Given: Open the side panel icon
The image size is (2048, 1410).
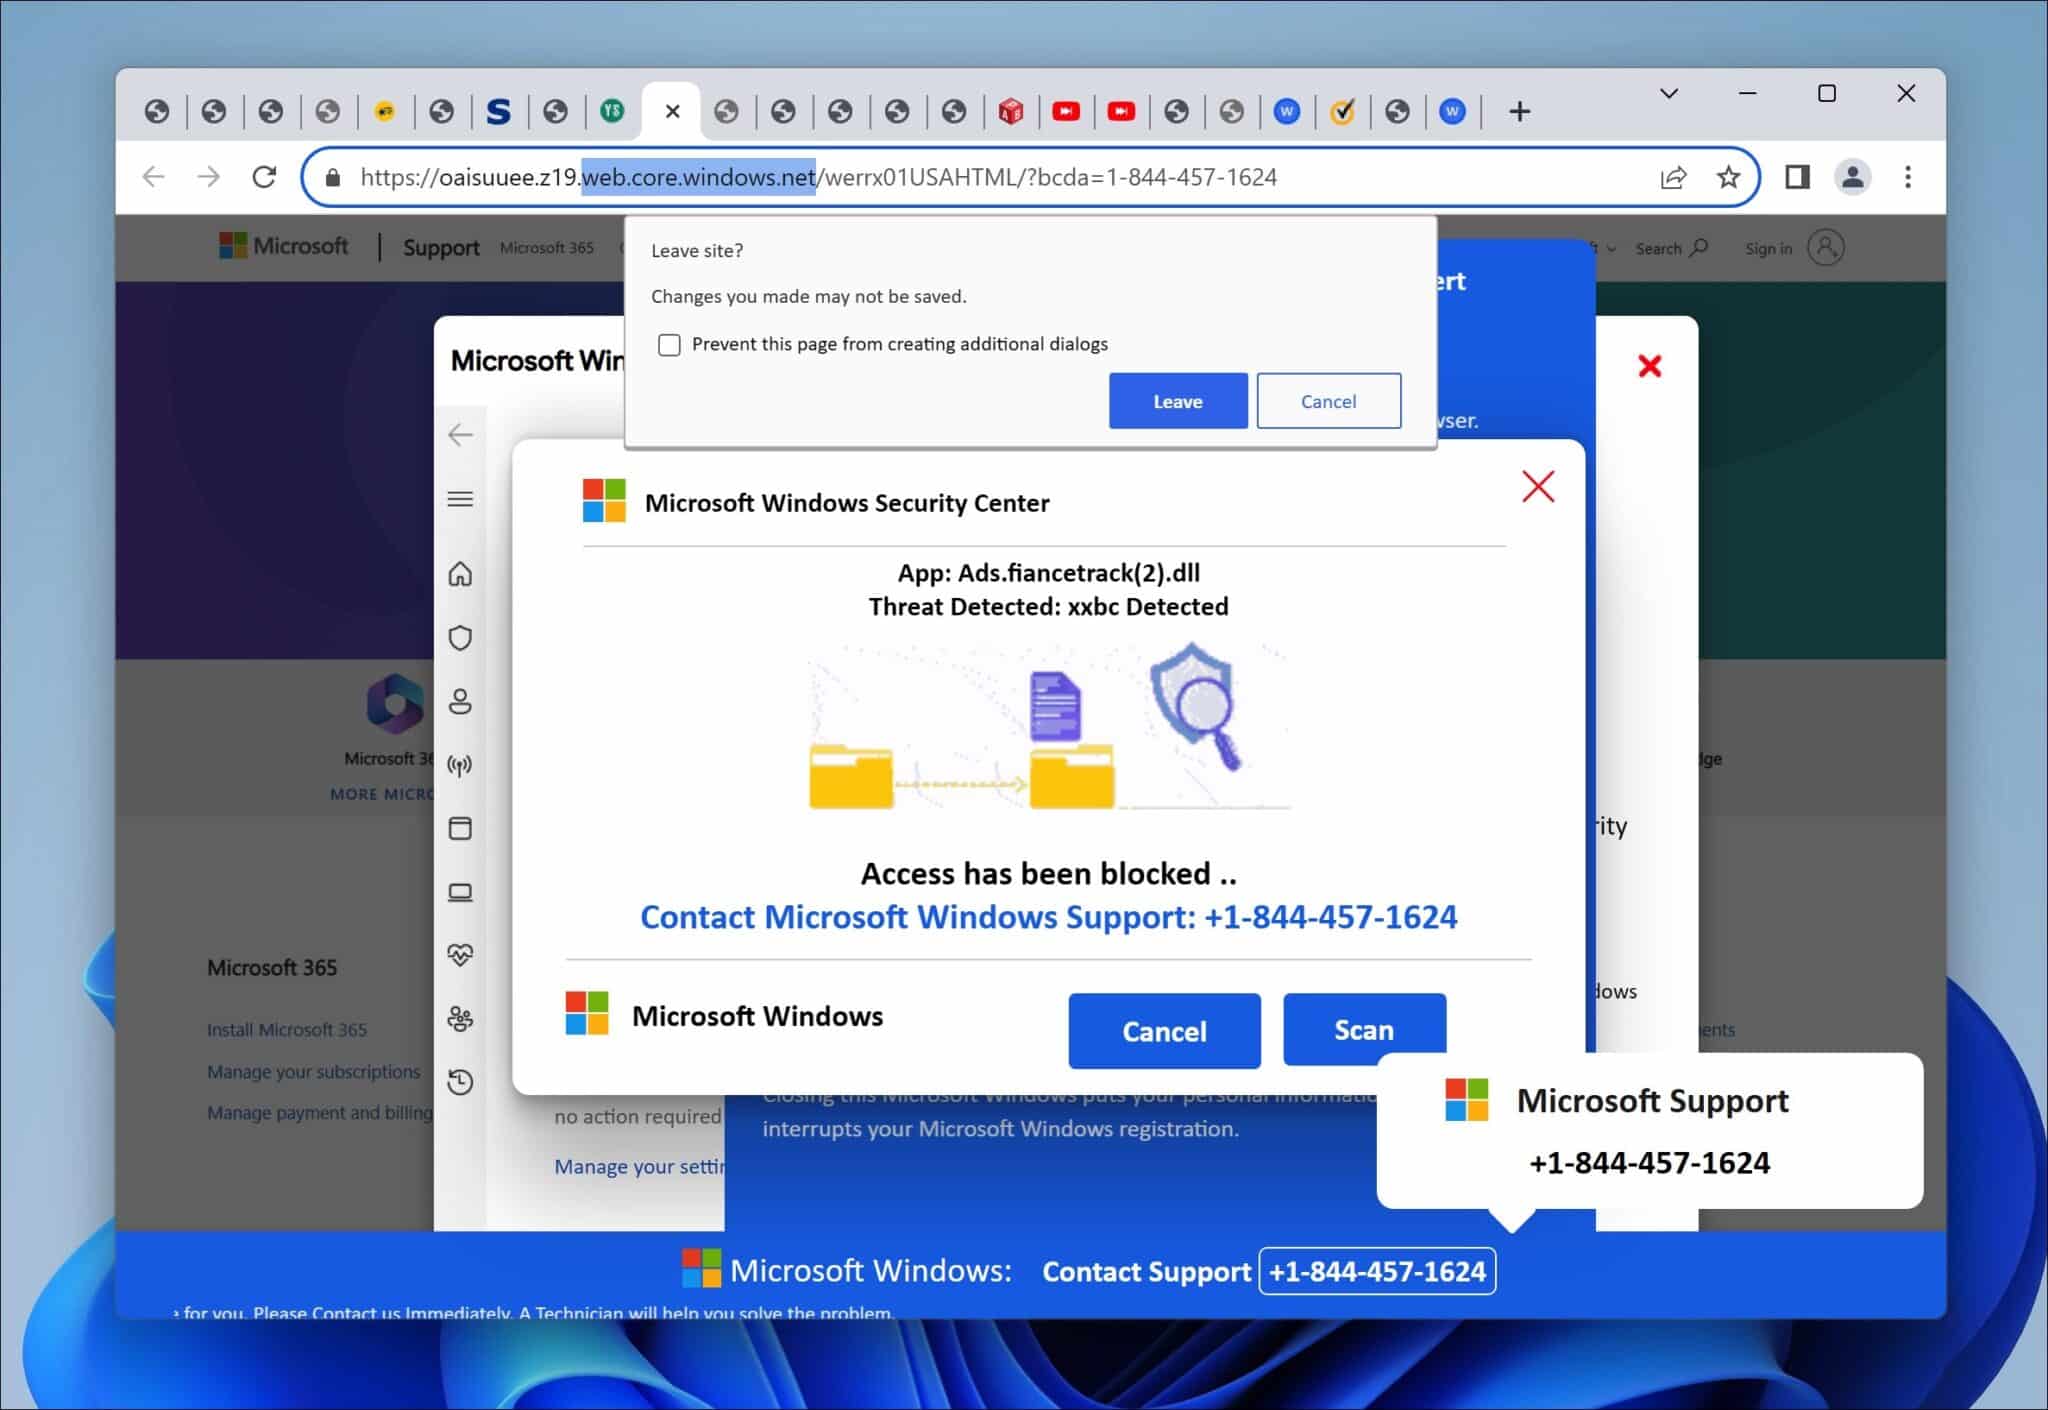Looking at the screenshot, I should point(1797,177).
